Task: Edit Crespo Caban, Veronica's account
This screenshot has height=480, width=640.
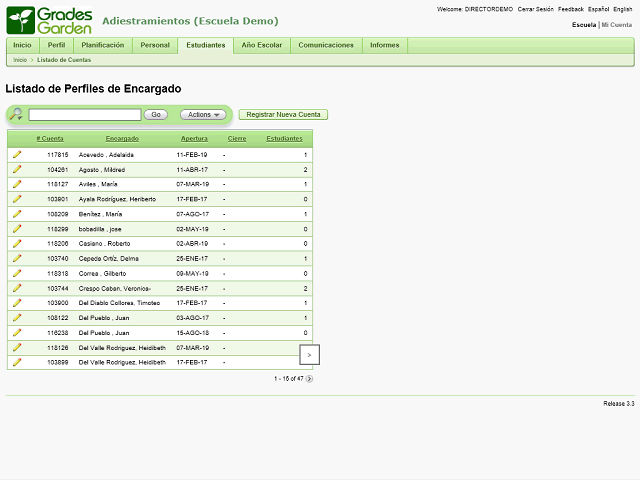Action: click(17, 288)
